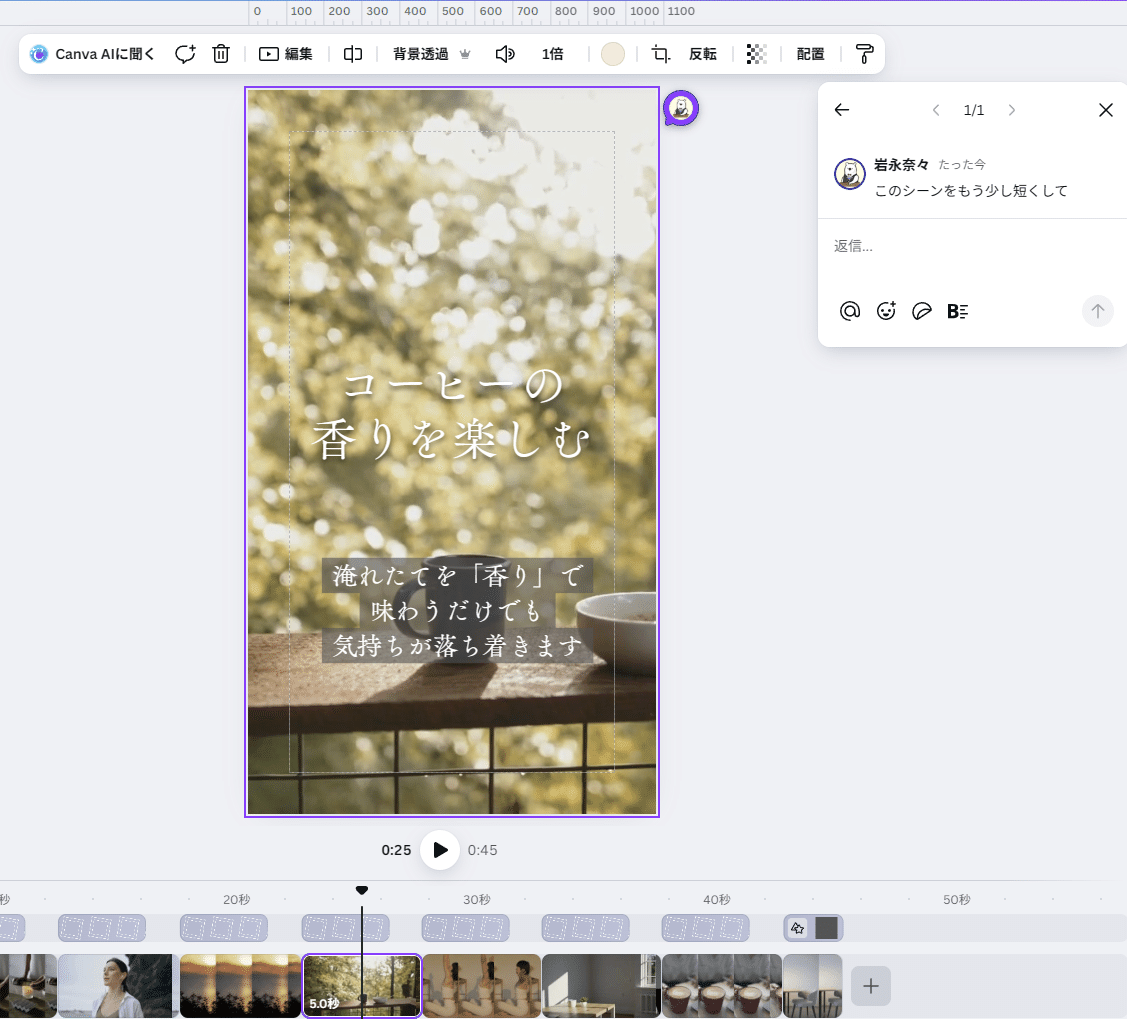Add a new clip with the plus button
The width and height of the screenshot is (1127, 1019).
tap(870, 986)
